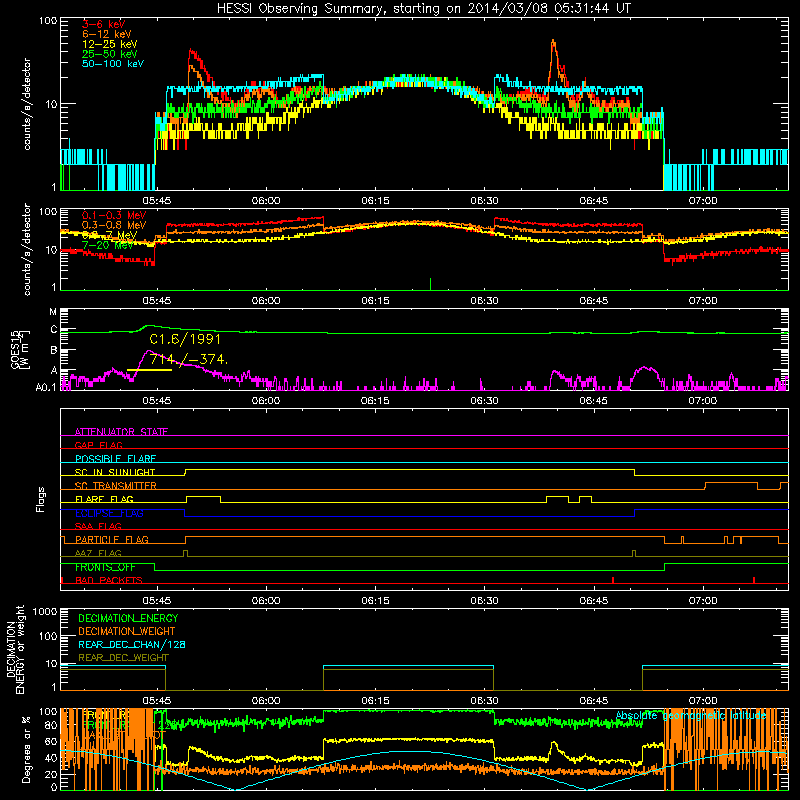Click the first FLARE FLAG pulse near 05:50
This screenshot has height=800, width=800.
click(204, 499)
